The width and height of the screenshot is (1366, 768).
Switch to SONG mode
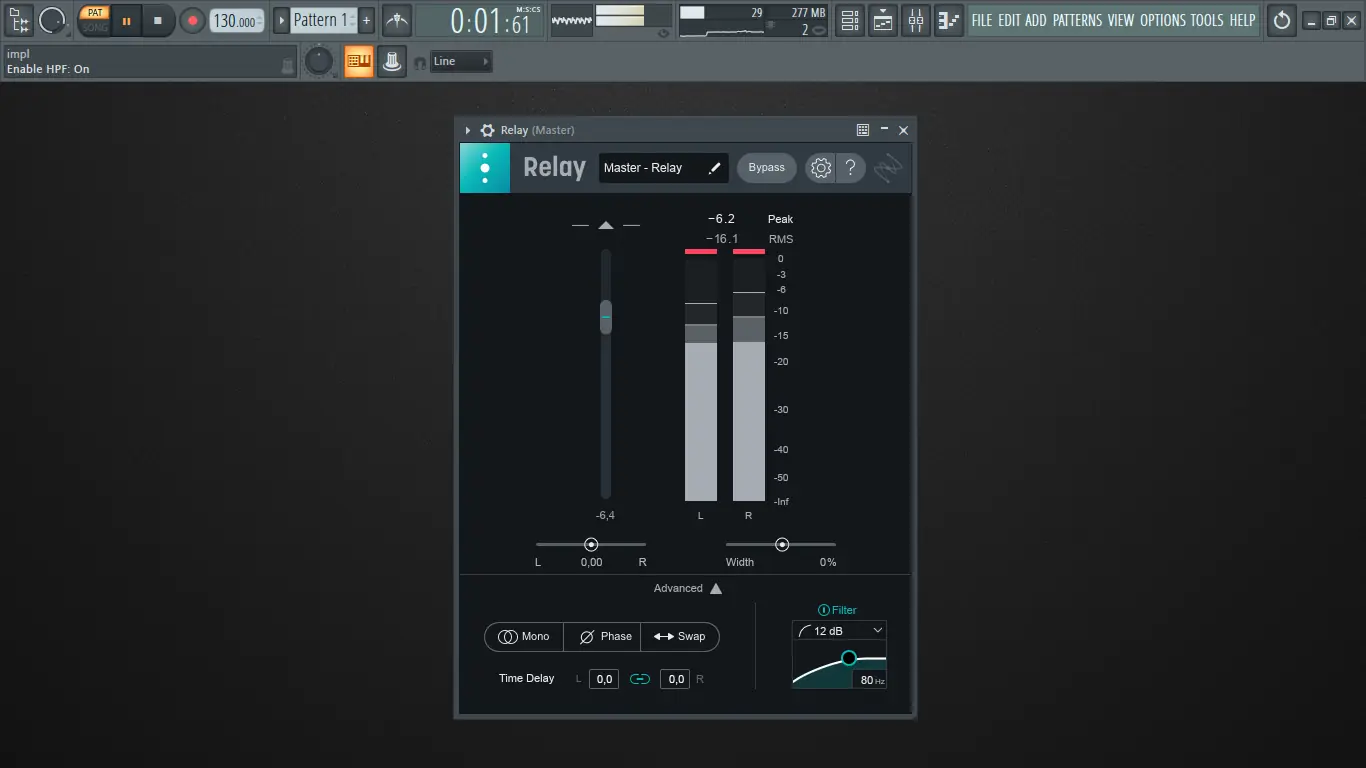pyautogui.click(x=95, y=27)
